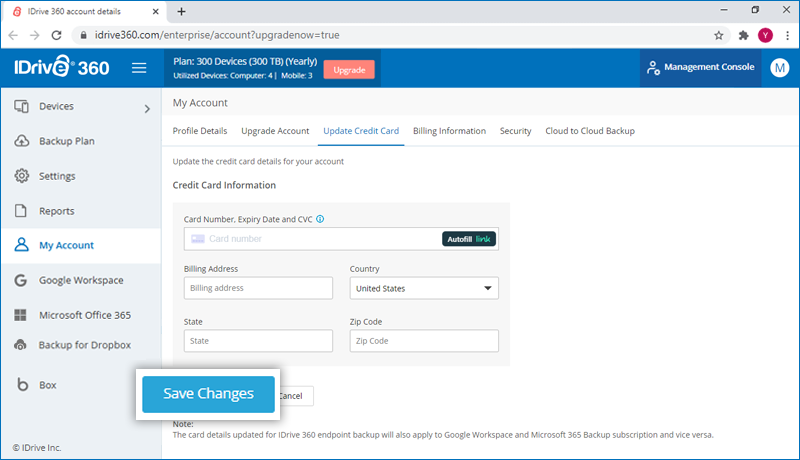The image size is (800, 460).
Task: Expand the Devices submenu chevron
Action: (147, 109)
